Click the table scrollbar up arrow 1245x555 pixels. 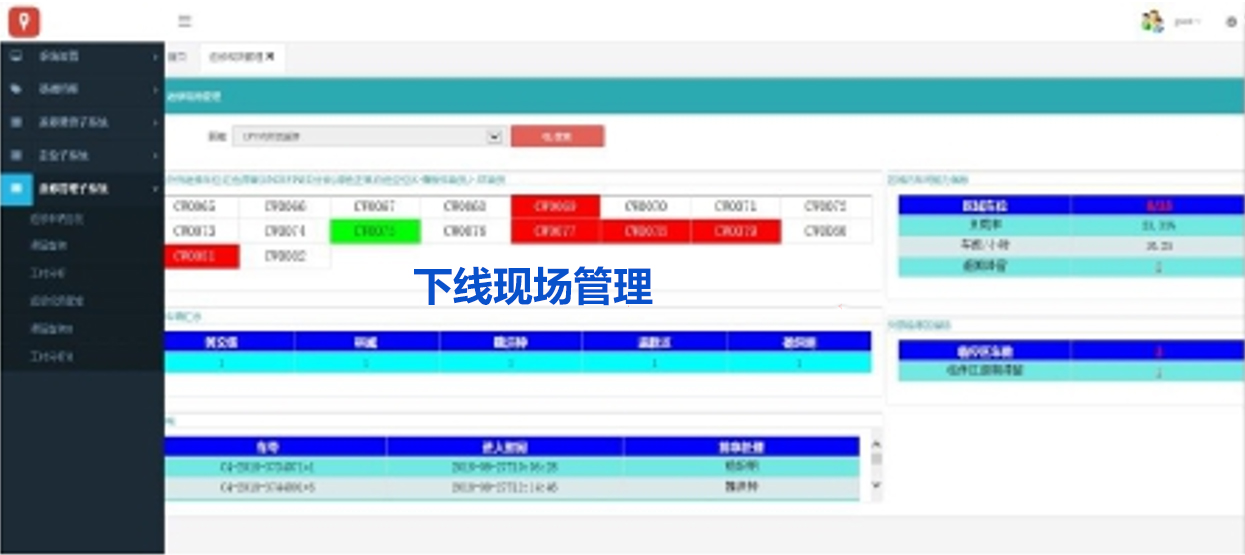tap(877, 444)
